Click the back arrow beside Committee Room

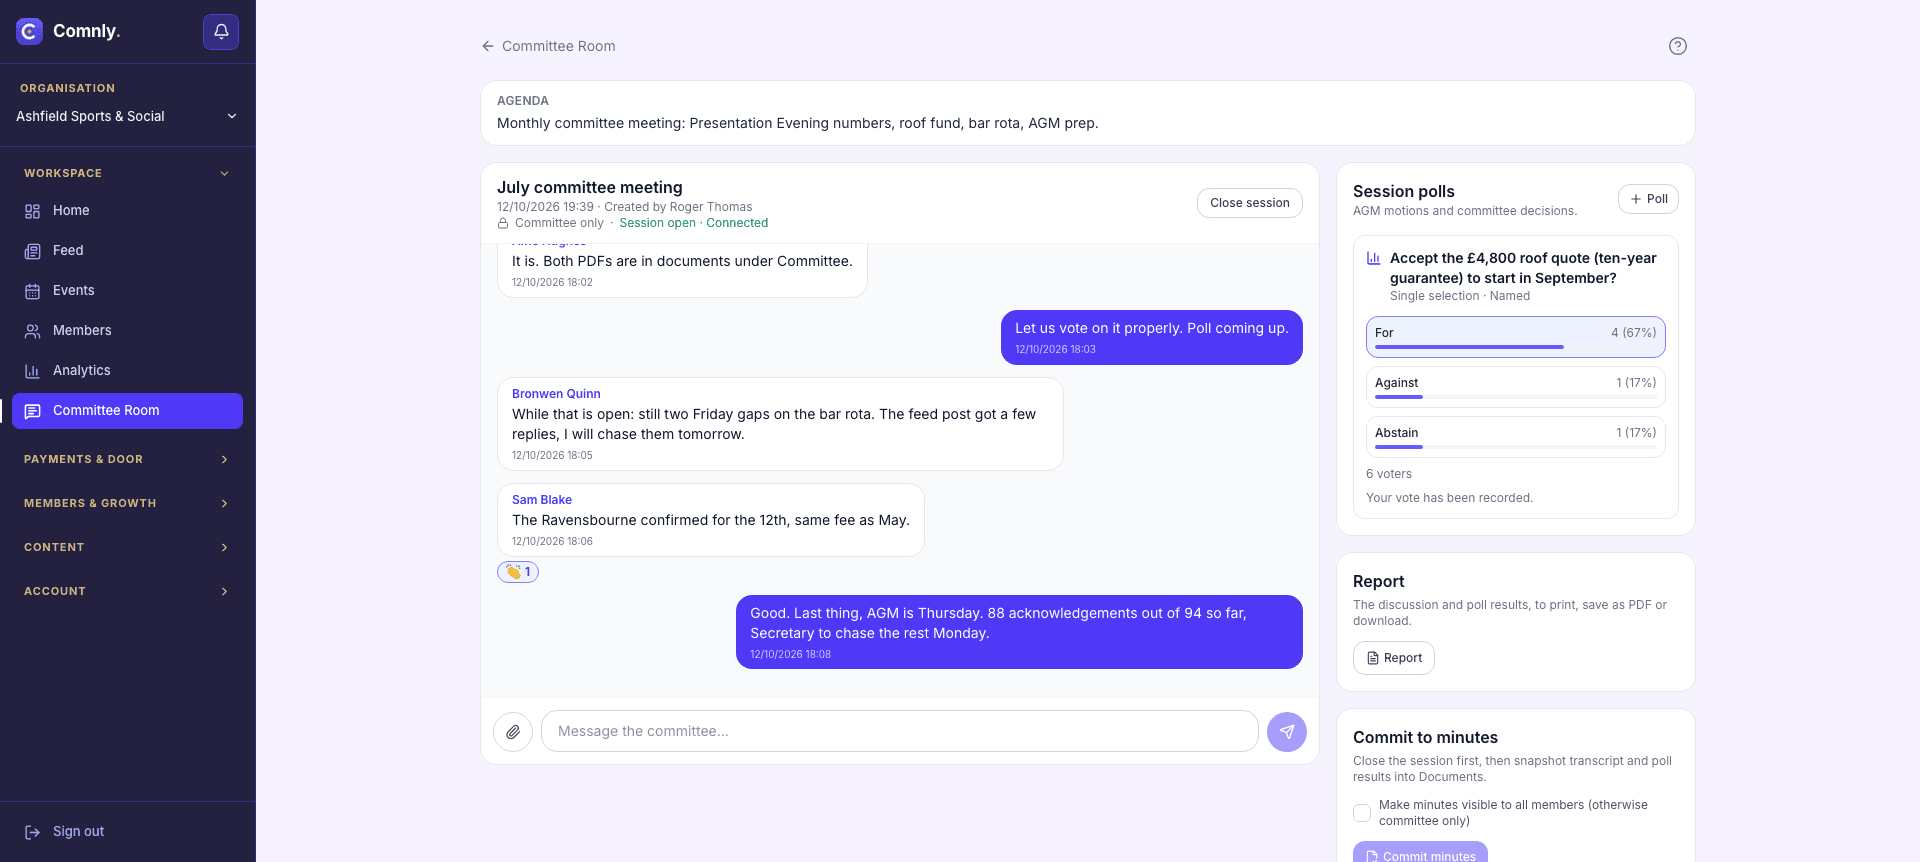click(x=488, y=46)
